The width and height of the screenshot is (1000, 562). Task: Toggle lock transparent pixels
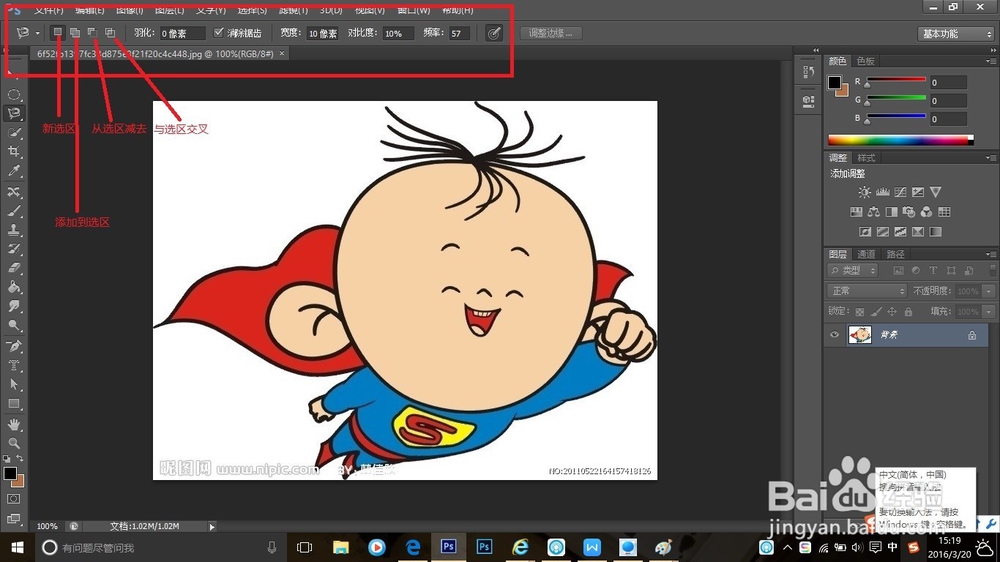point(860,311)
